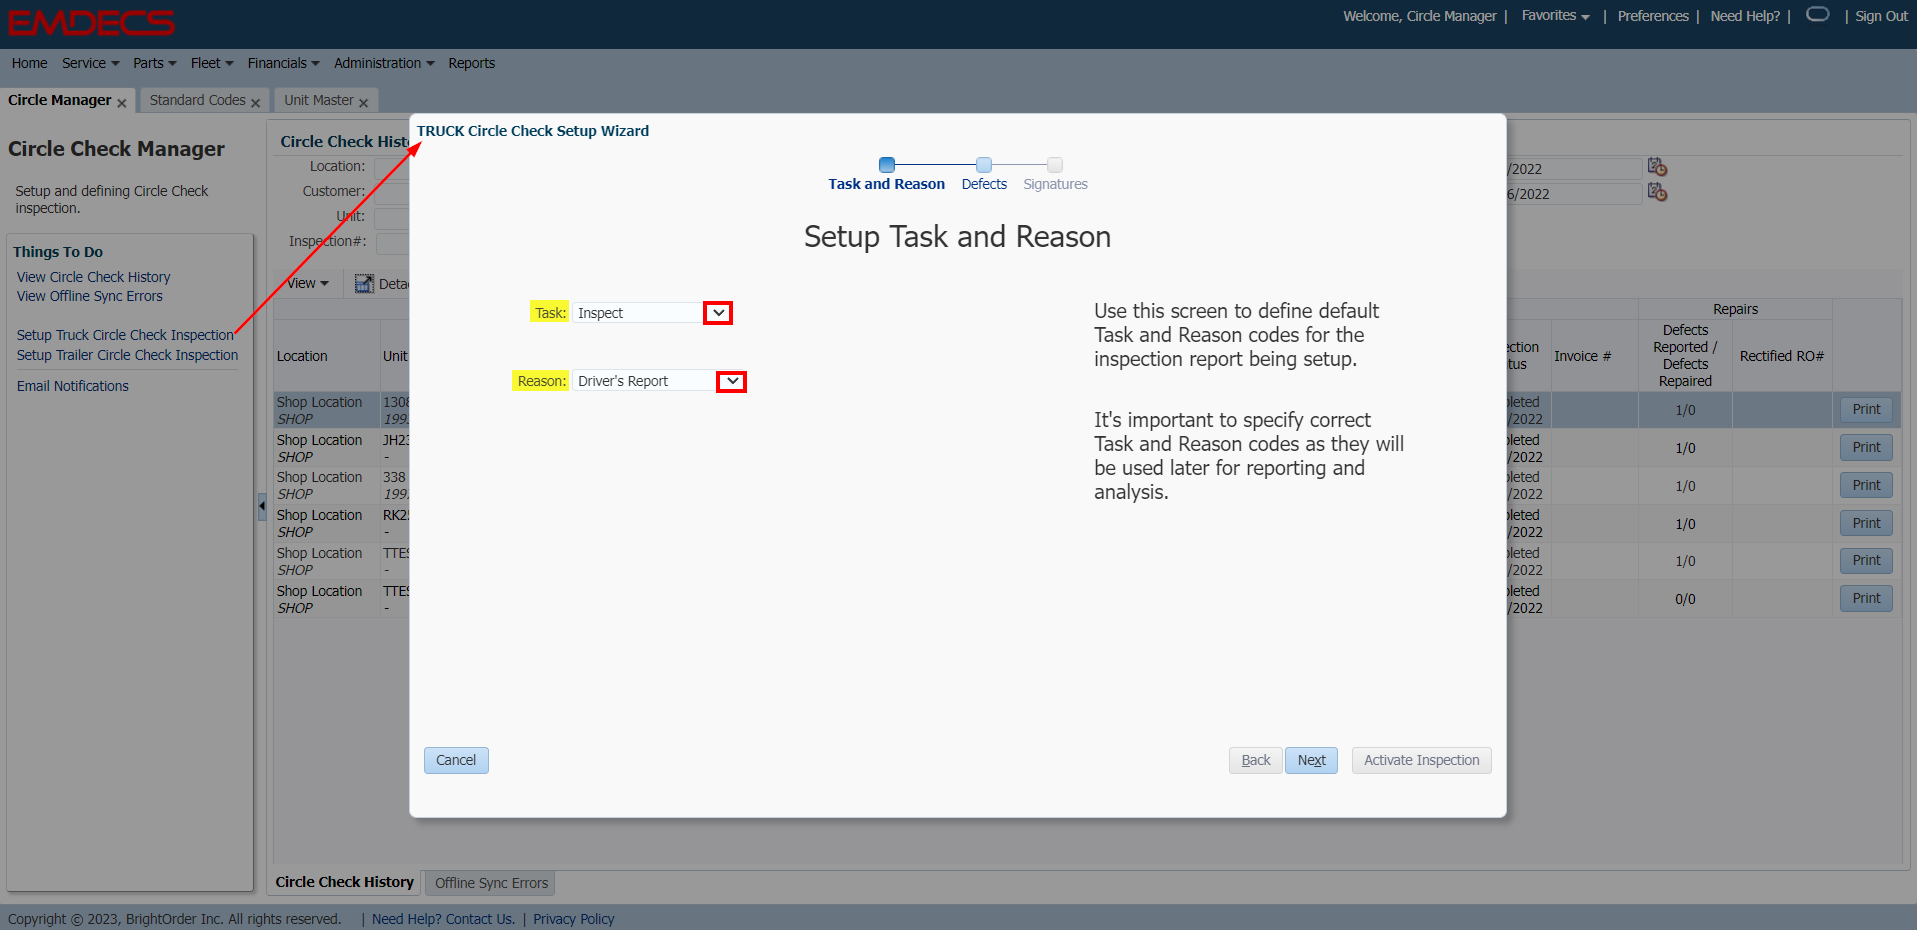1917x930 pixels.
Task: Open the upper date picker calendar icon
Action: [x=1657, y=167]
